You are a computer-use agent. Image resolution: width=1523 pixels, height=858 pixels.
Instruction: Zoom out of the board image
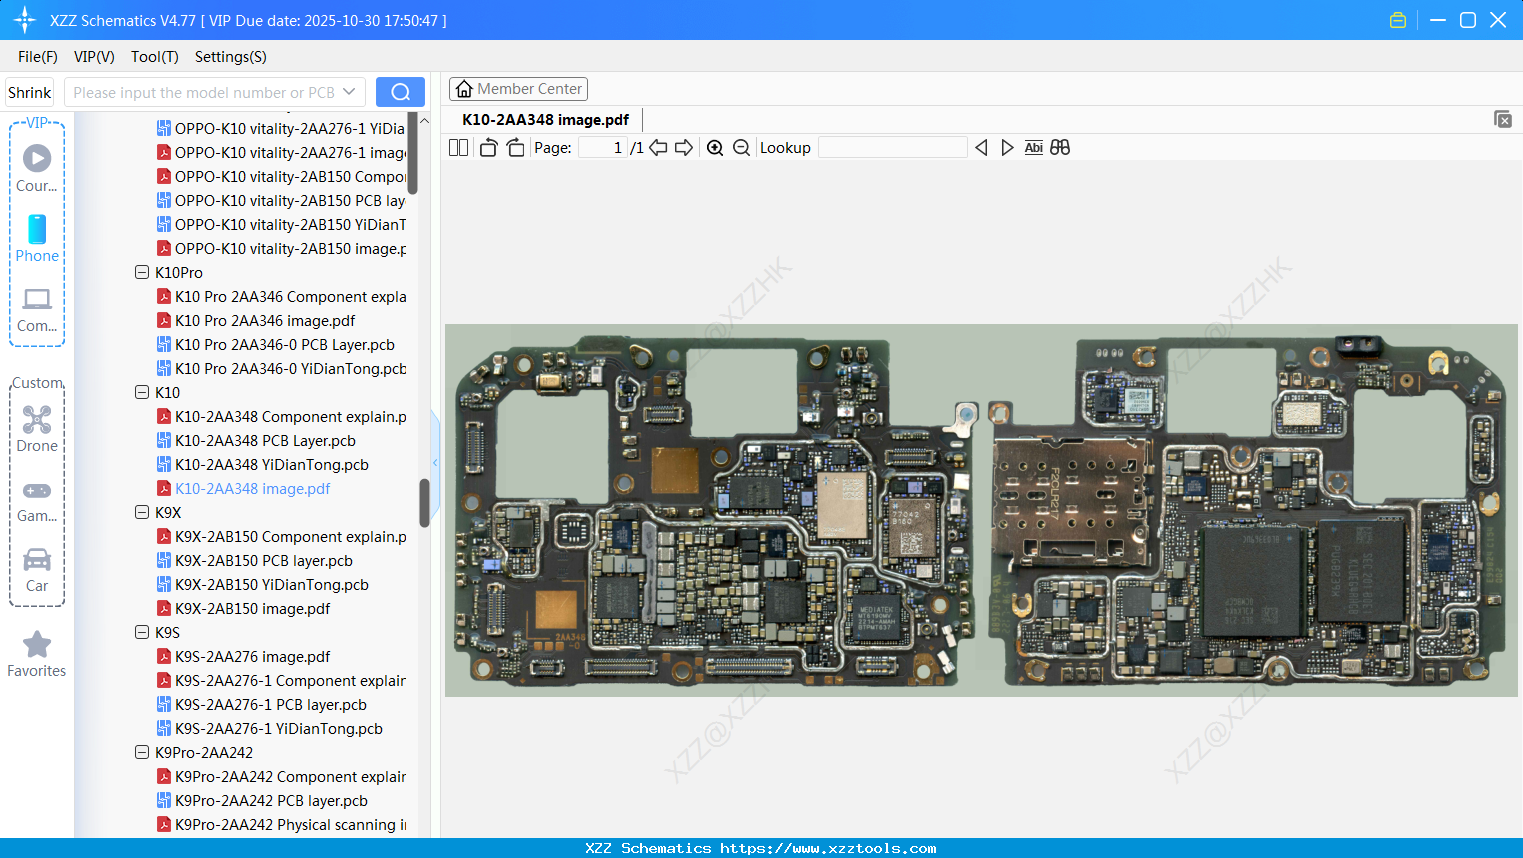(741, 147)
